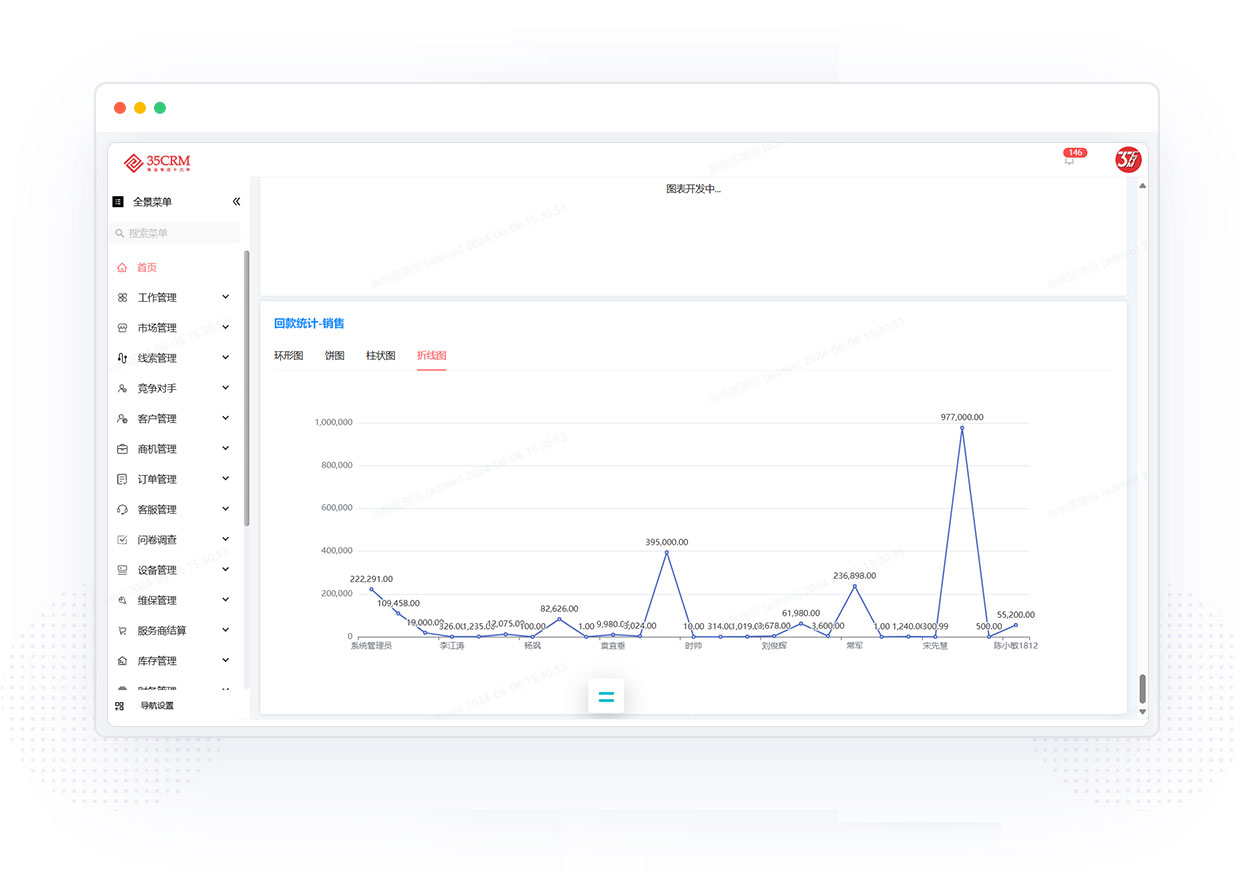Click the 全景菜单 list icon
The width and height of the screenshot is (1240, 880).
click(x=118, y=201)
